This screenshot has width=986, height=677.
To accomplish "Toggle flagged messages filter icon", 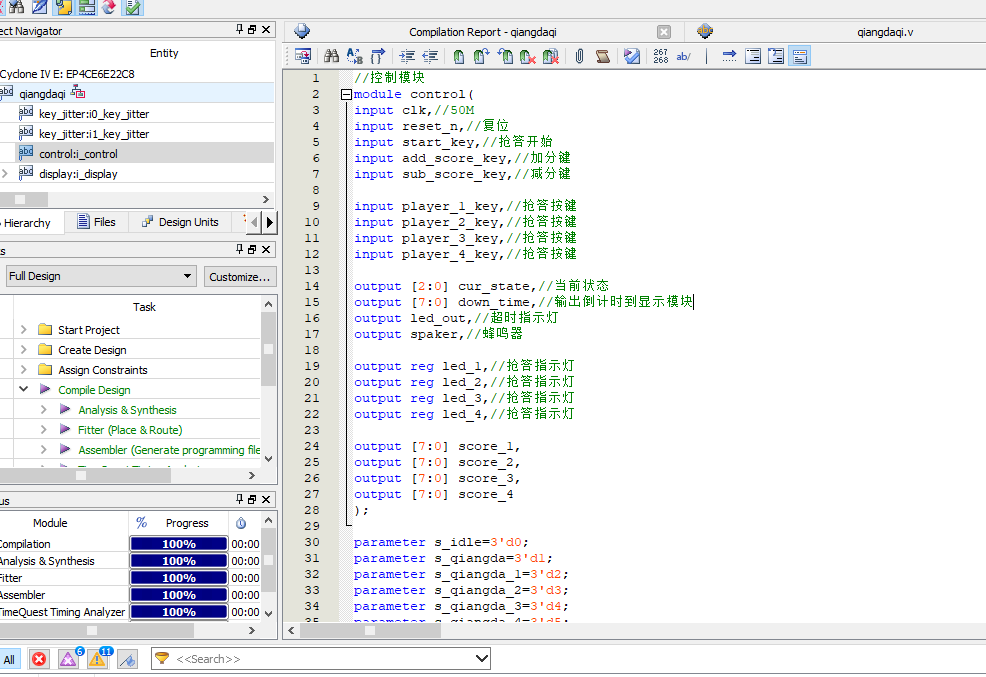I will [x=127, y=659].
